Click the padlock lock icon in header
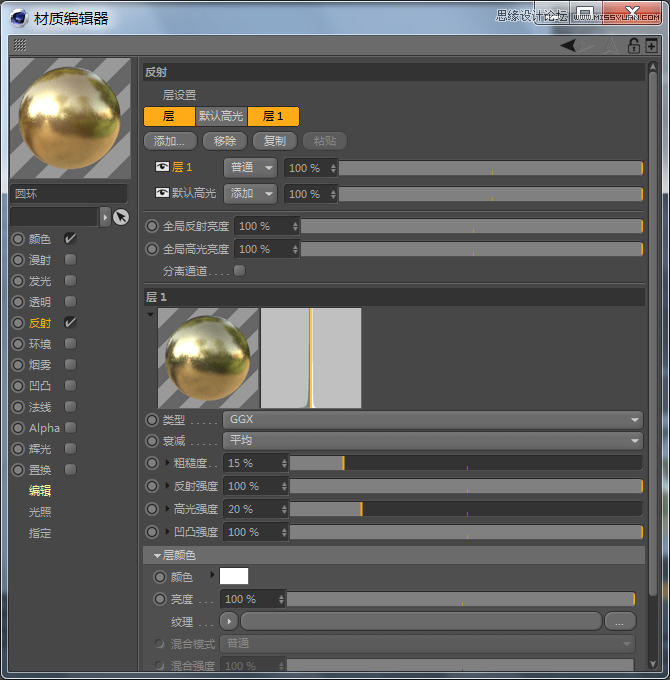This screenshot has height=680, width=670. 633,45
